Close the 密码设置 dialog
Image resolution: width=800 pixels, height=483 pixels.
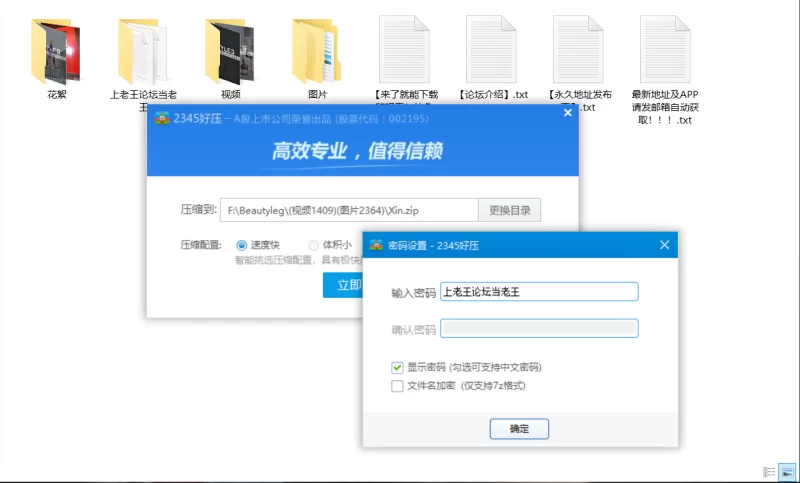point(664,245)
